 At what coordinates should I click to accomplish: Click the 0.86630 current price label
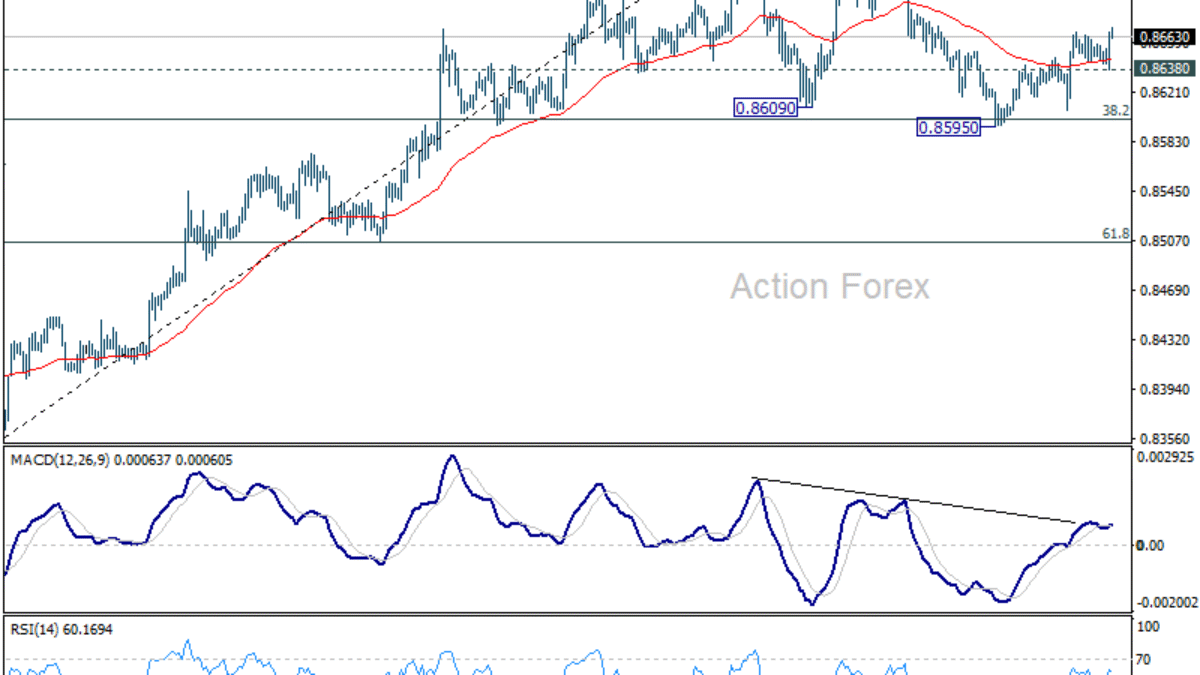coord(1165,37)
